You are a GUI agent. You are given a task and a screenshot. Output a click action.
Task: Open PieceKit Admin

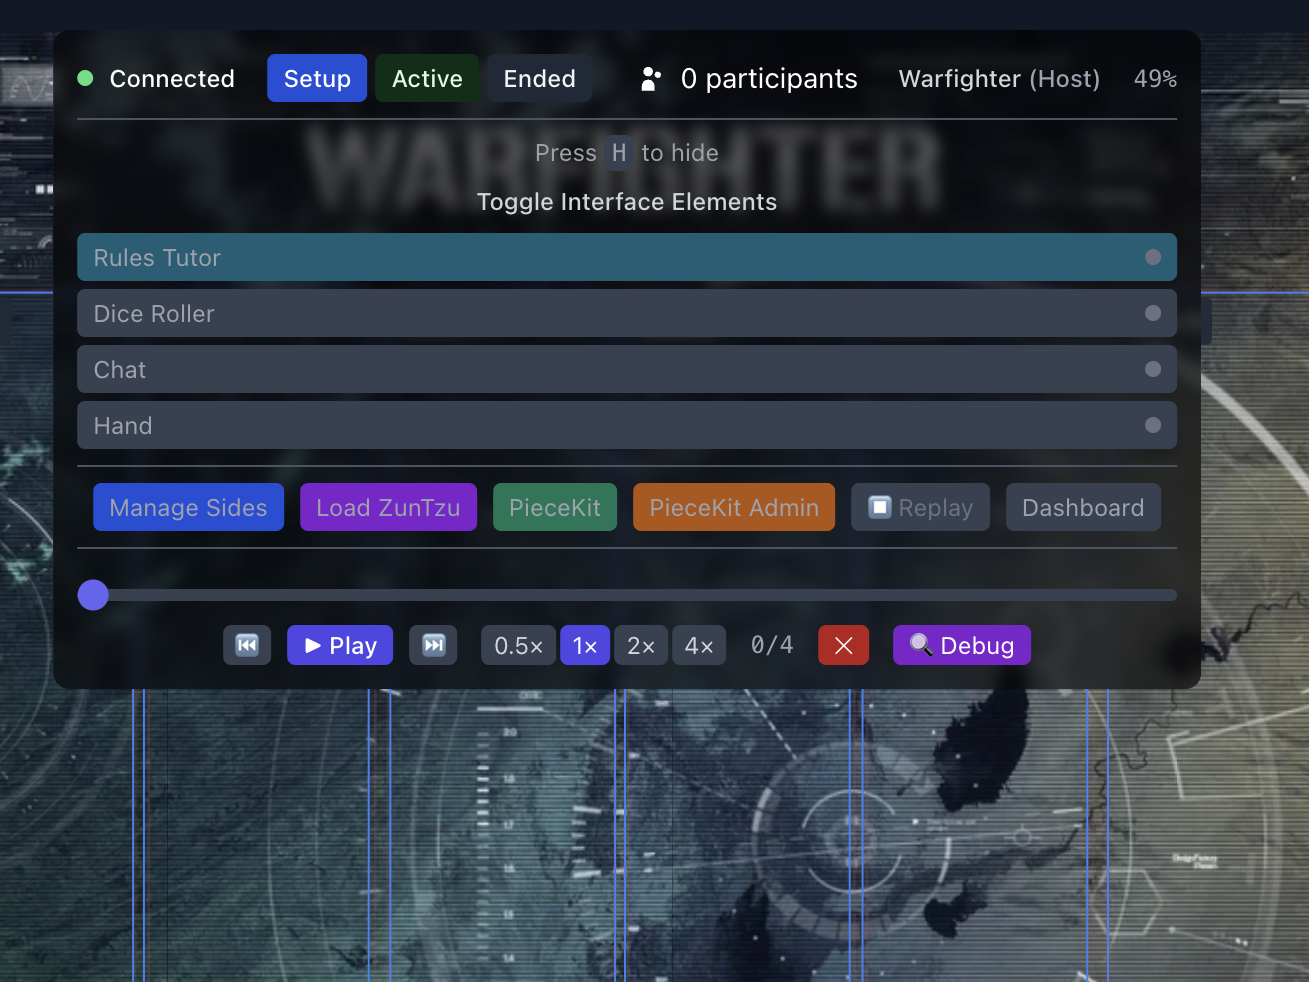[x=734, y=507]
